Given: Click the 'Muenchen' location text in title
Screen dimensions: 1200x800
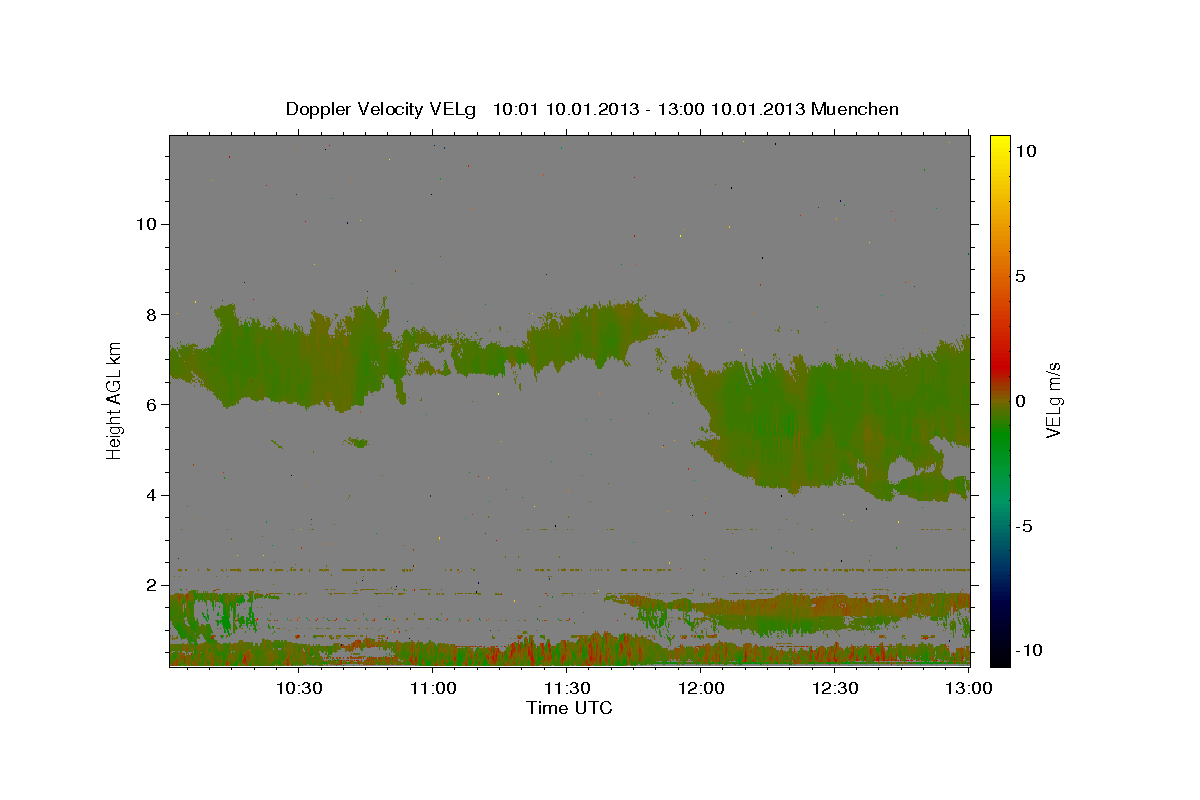Looking at the screenshot, I should pos(855,109).
